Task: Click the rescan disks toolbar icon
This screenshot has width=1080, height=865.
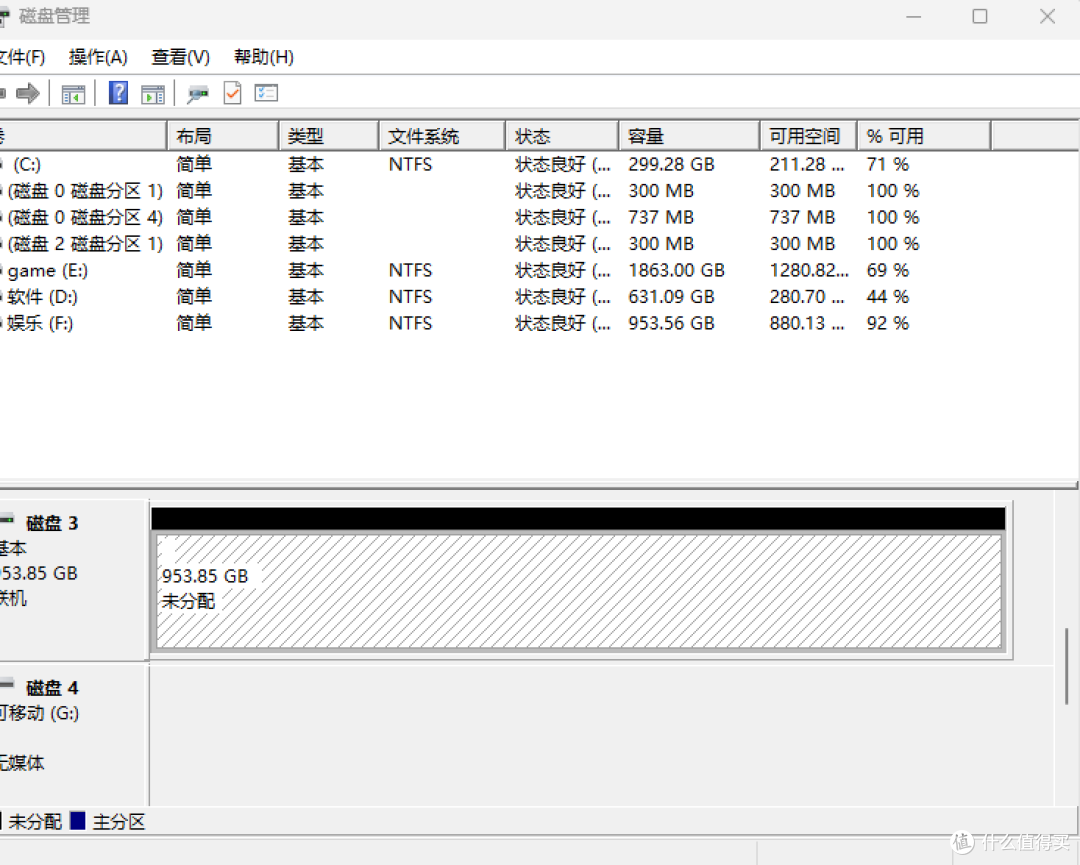Action: click(x=196, y=92)
